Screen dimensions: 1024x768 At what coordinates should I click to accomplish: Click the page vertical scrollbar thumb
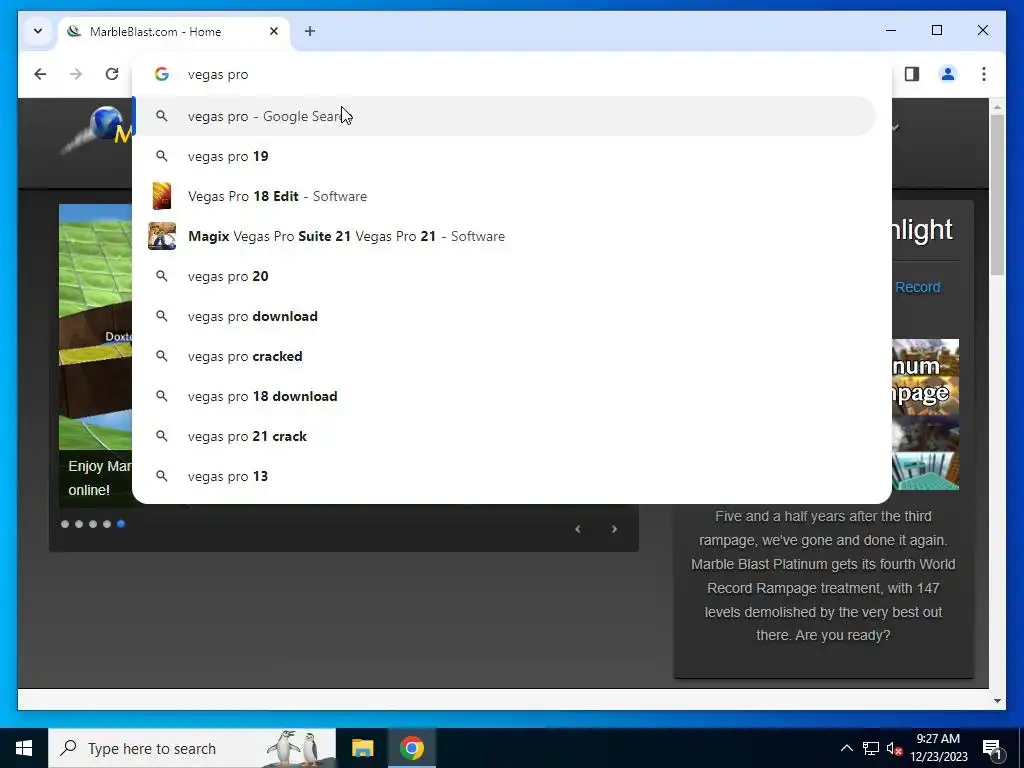pyautogui.click(x=997, y=195)
